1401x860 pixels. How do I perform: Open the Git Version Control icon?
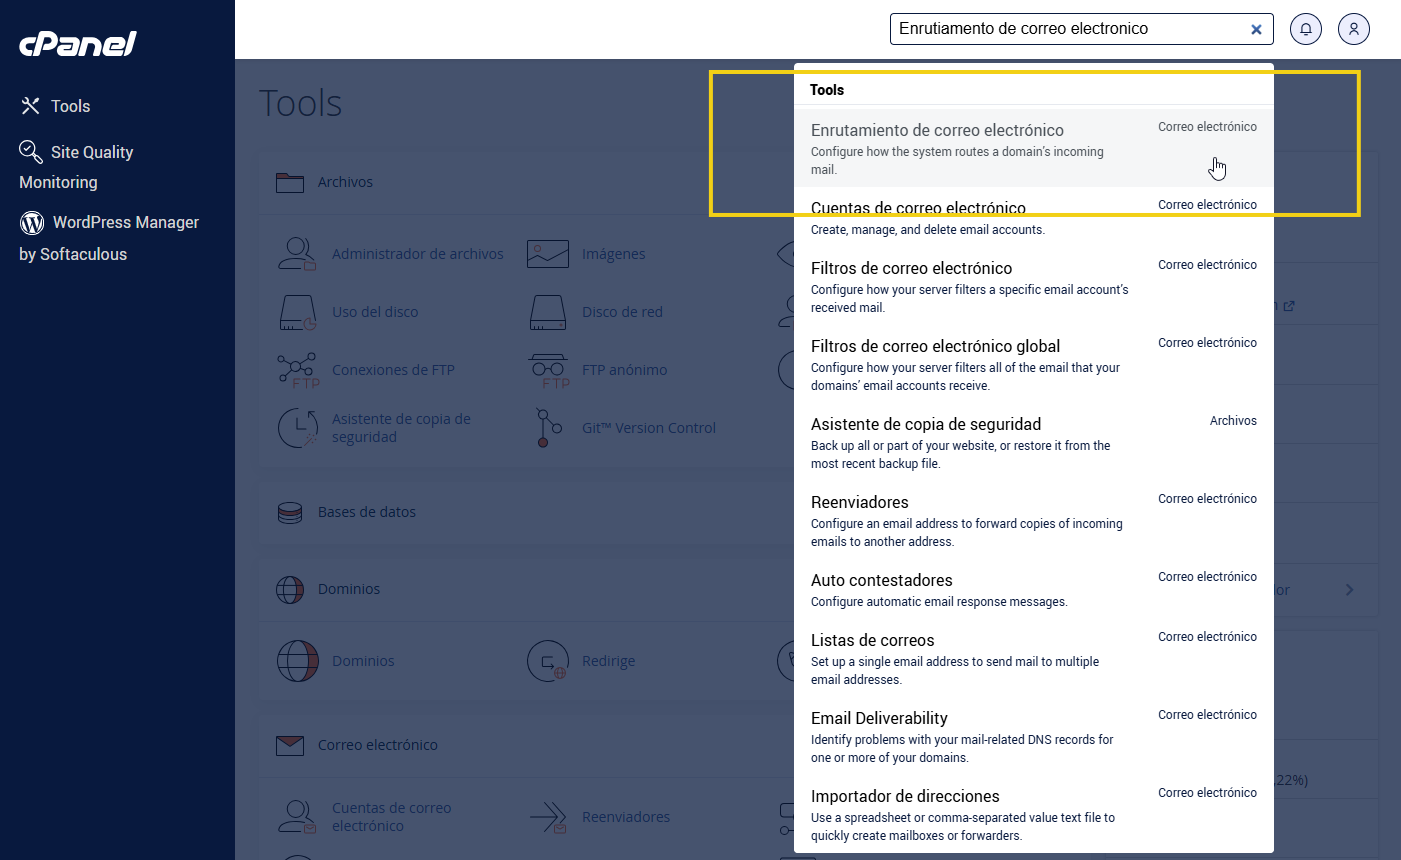(547, 428)
